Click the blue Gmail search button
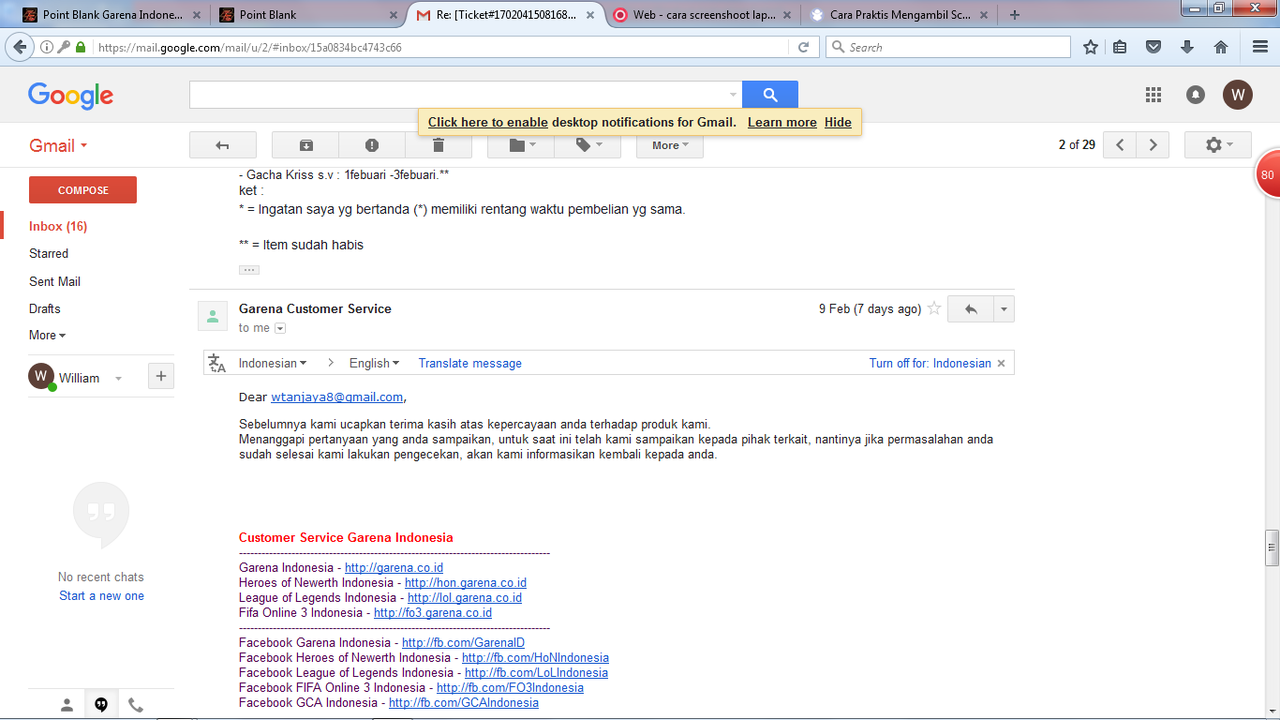 click(x=770, y=95)
